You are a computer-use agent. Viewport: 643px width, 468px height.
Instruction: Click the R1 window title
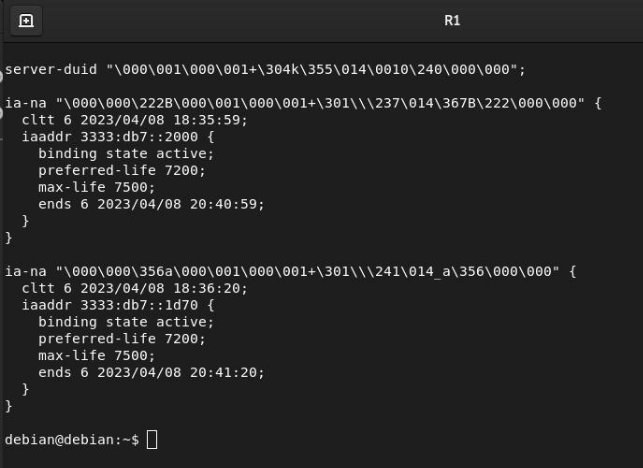pyautogui.click(x=452, y=21)
